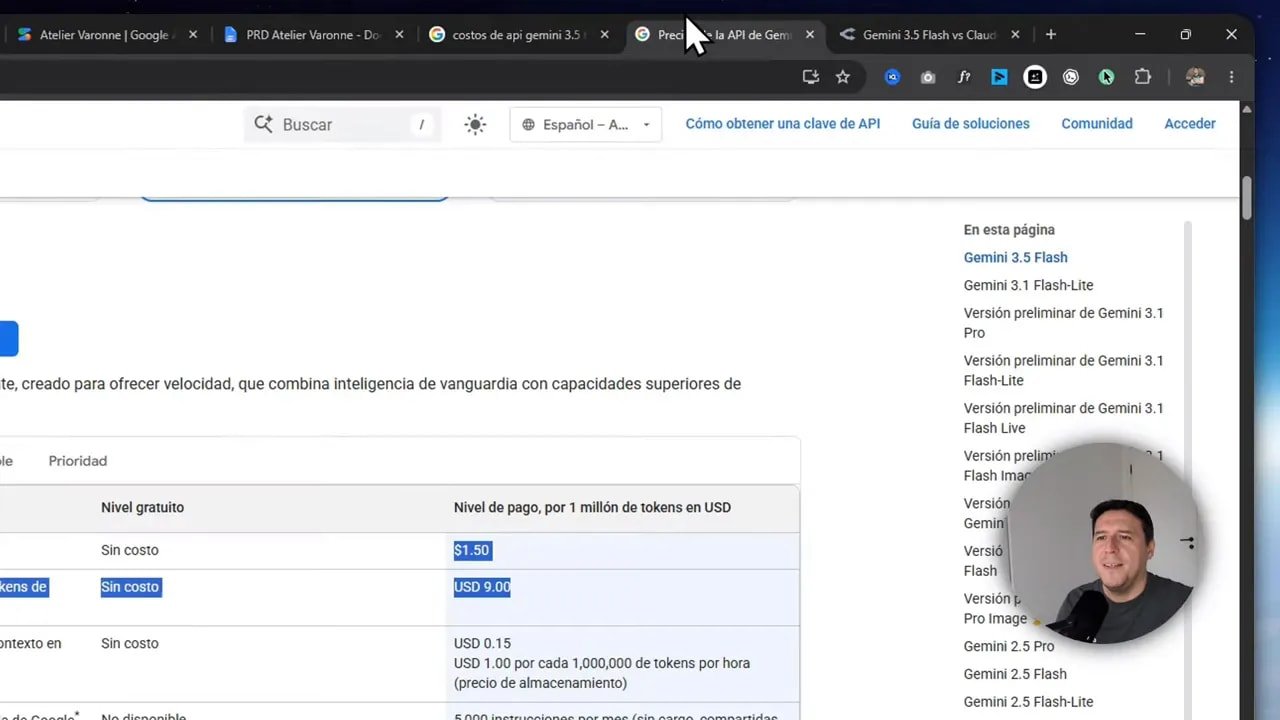The image size is (1280, 720).
Task: Open the font finder 'f?' extension
Action: pyautogui.click(x=964, y=77)
